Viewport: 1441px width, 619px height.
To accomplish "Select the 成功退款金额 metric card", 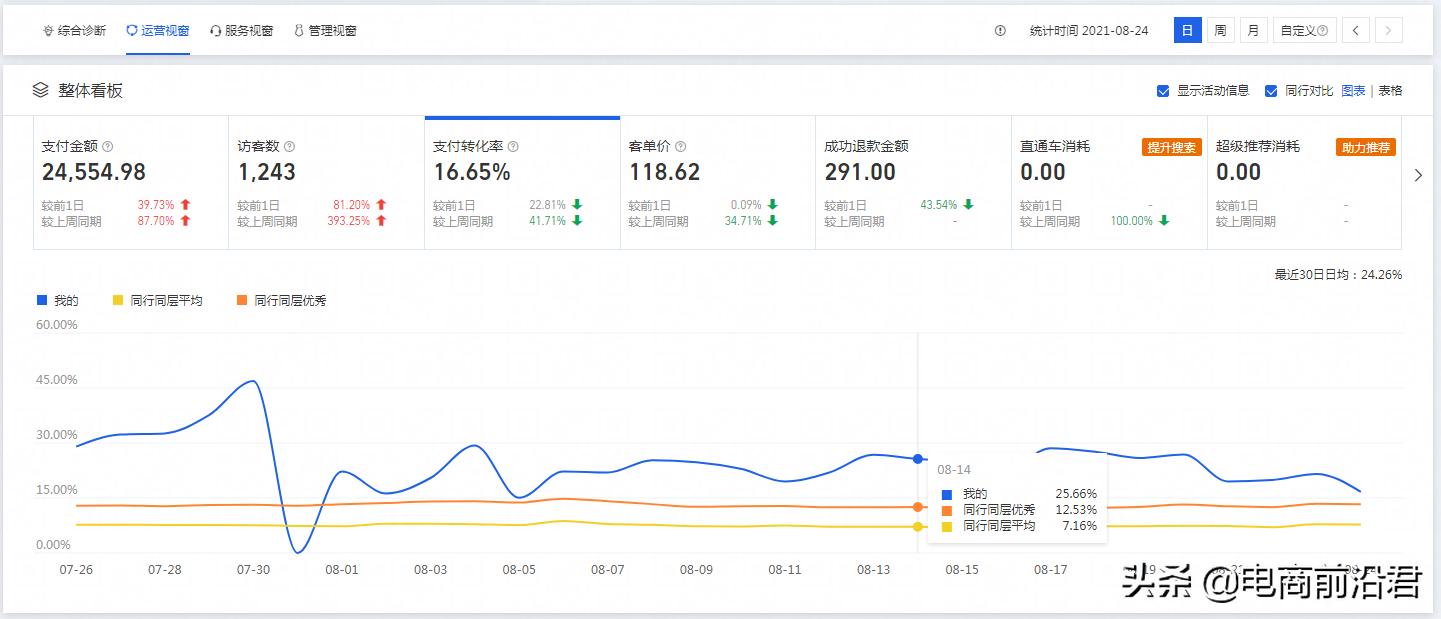I will [x=912, y=183].
